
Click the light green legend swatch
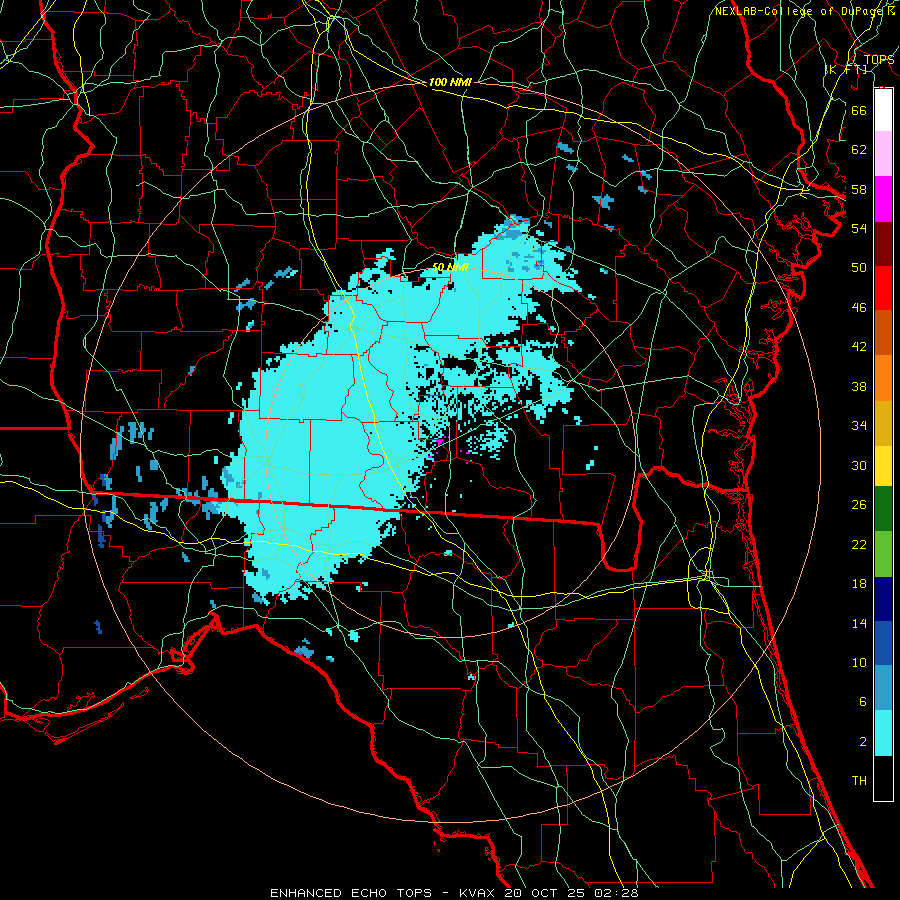coord(883,553)
